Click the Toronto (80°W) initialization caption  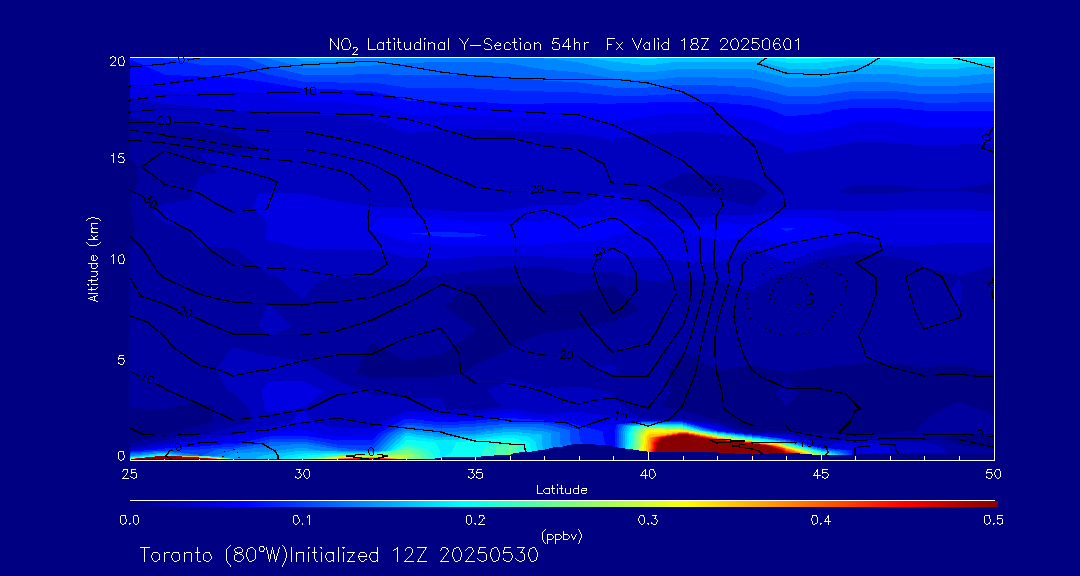(339, 555)
